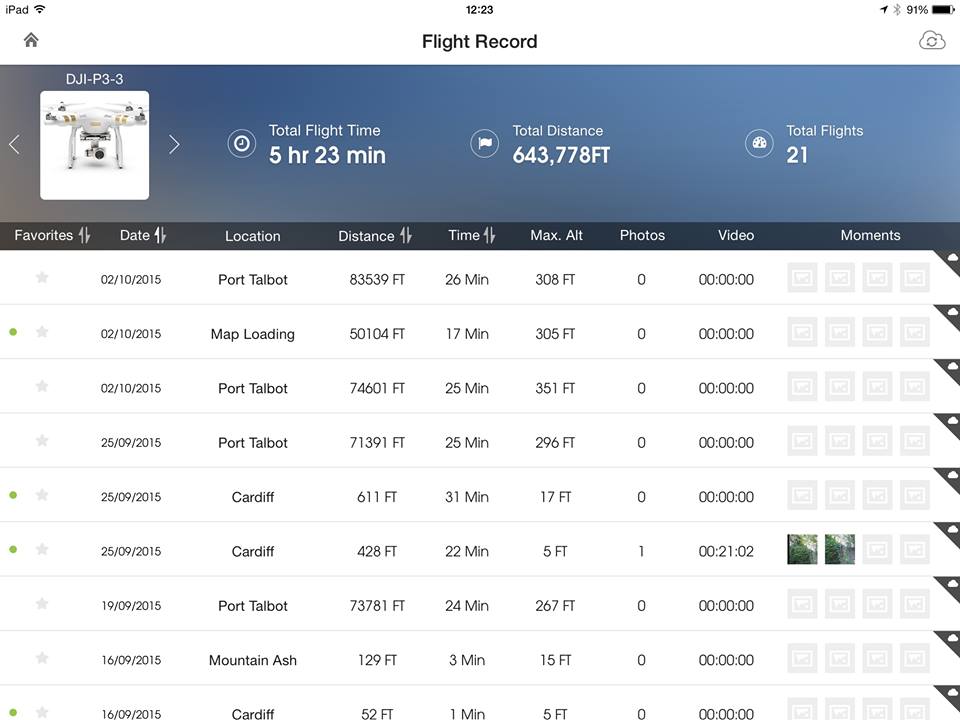This screenshot has height=720, width=960.
Task: Tap the Flight Record title
Action: (479, 42)
